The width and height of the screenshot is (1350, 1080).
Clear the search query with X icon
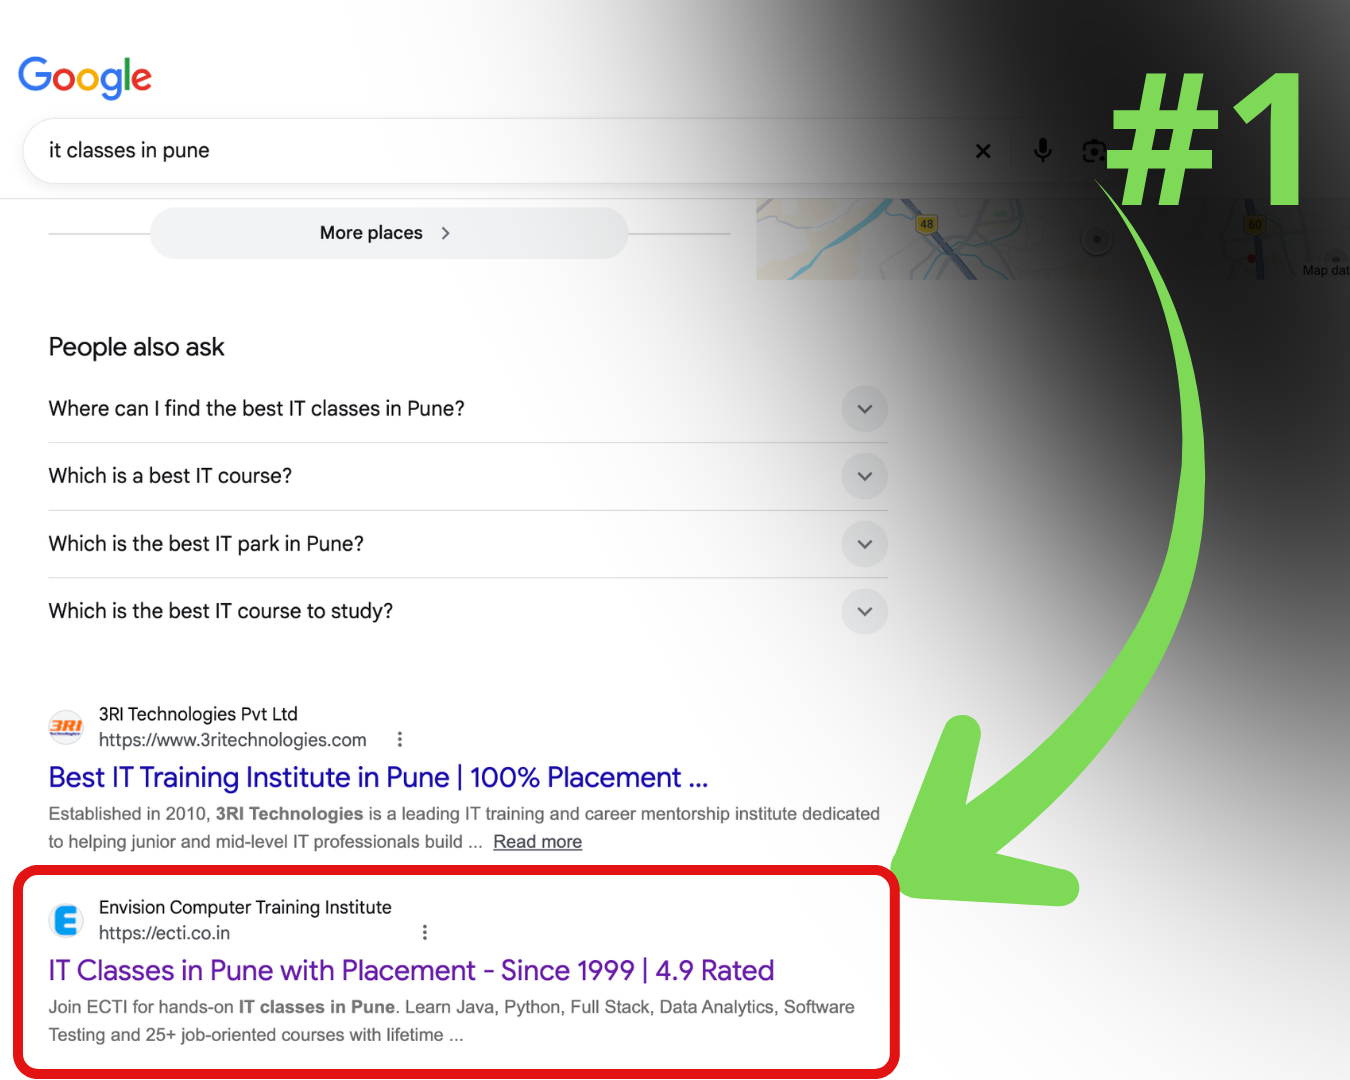pyautogui.click(x=983, y=151)
